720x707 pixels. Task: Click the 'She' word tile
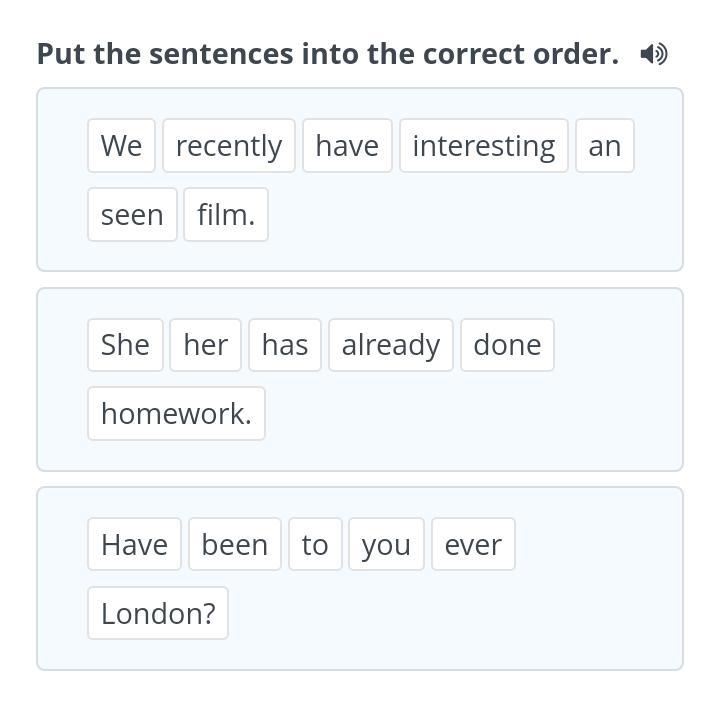point(125,345)
